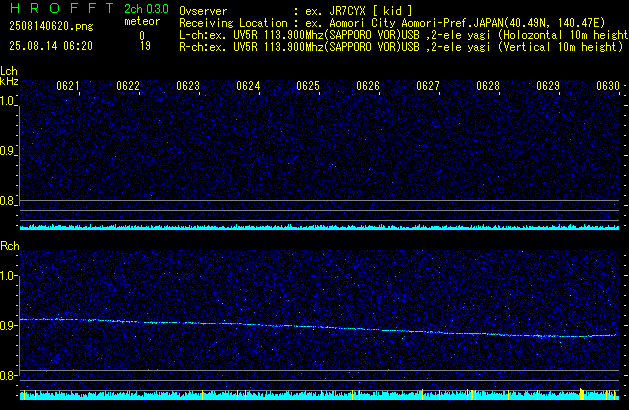Click the Rch 0.9 kHz axis label
Image resolution: width=629 pixels, height=410 pixels.
(8, 326)
